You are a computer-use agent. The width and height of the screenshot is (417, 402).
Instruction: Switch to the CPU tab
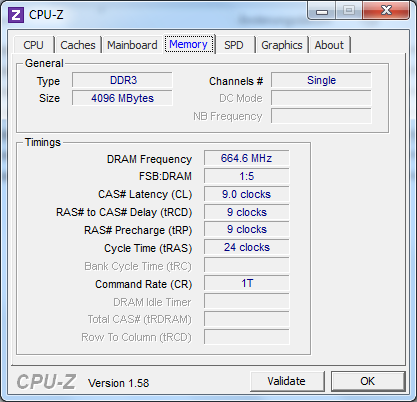[33, 45]
